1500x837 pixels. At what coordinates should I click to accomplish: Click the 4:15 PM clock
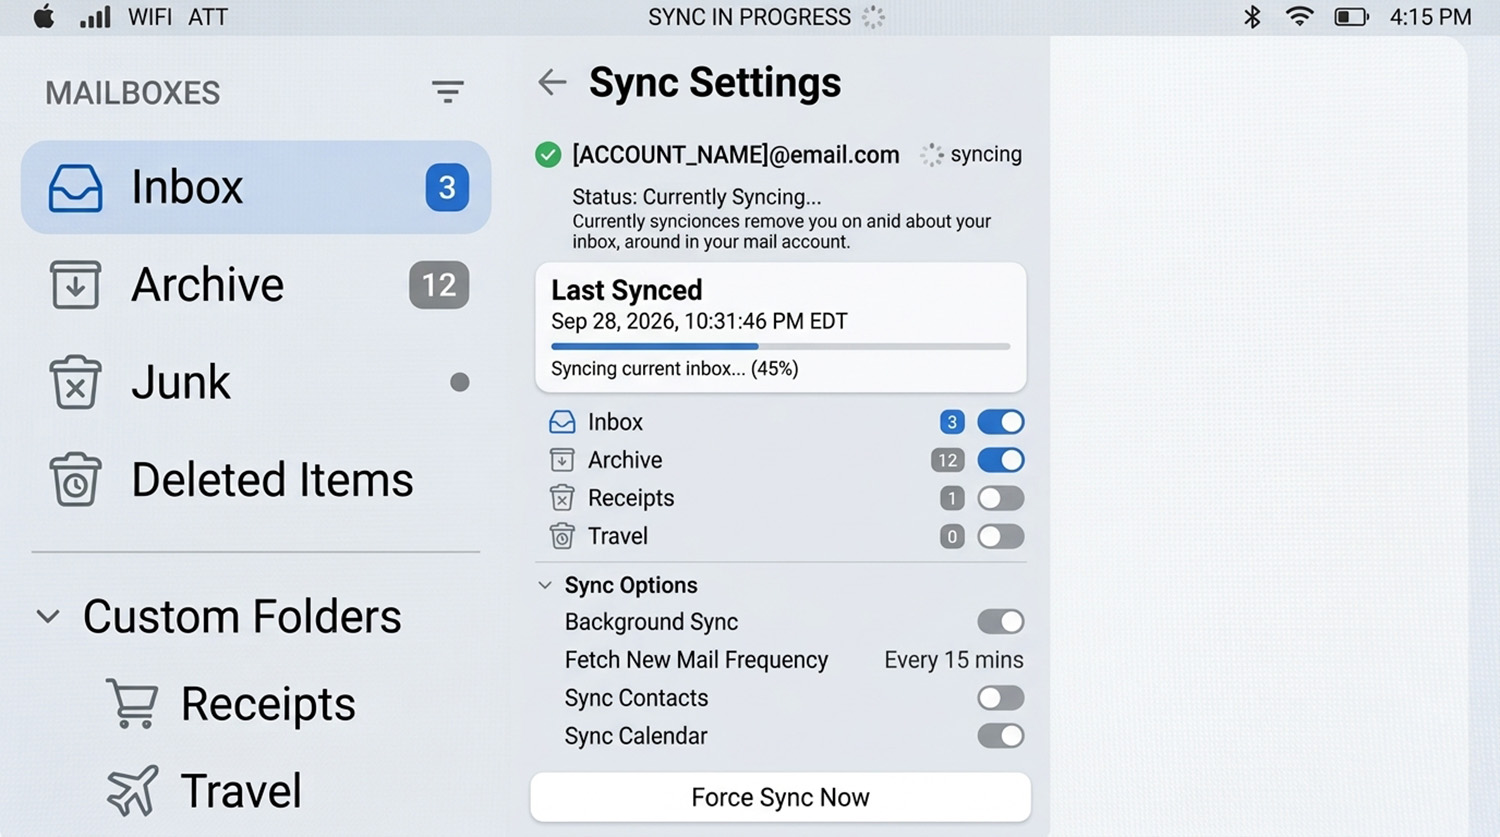(1430, 17)
